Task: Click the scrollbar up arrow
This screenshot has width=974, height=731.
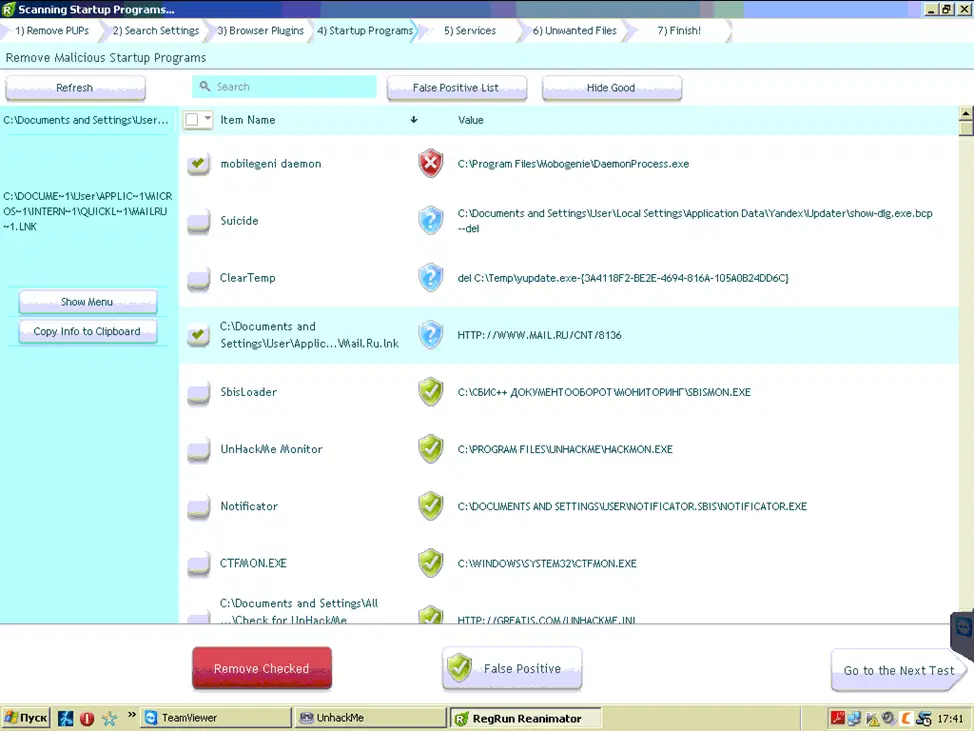Action: [965, 113]
